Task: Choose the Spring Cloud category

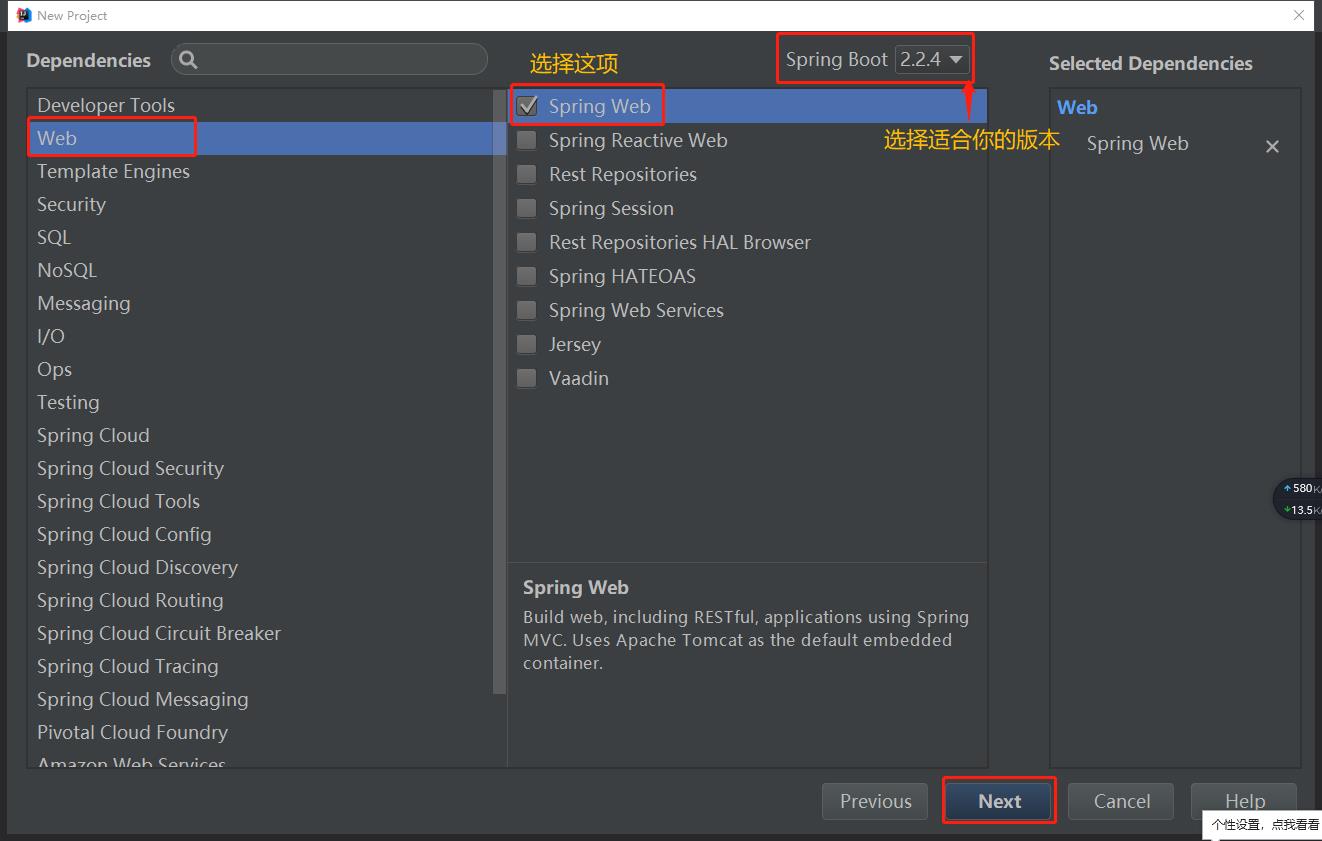Action: [x=261, y=435]
